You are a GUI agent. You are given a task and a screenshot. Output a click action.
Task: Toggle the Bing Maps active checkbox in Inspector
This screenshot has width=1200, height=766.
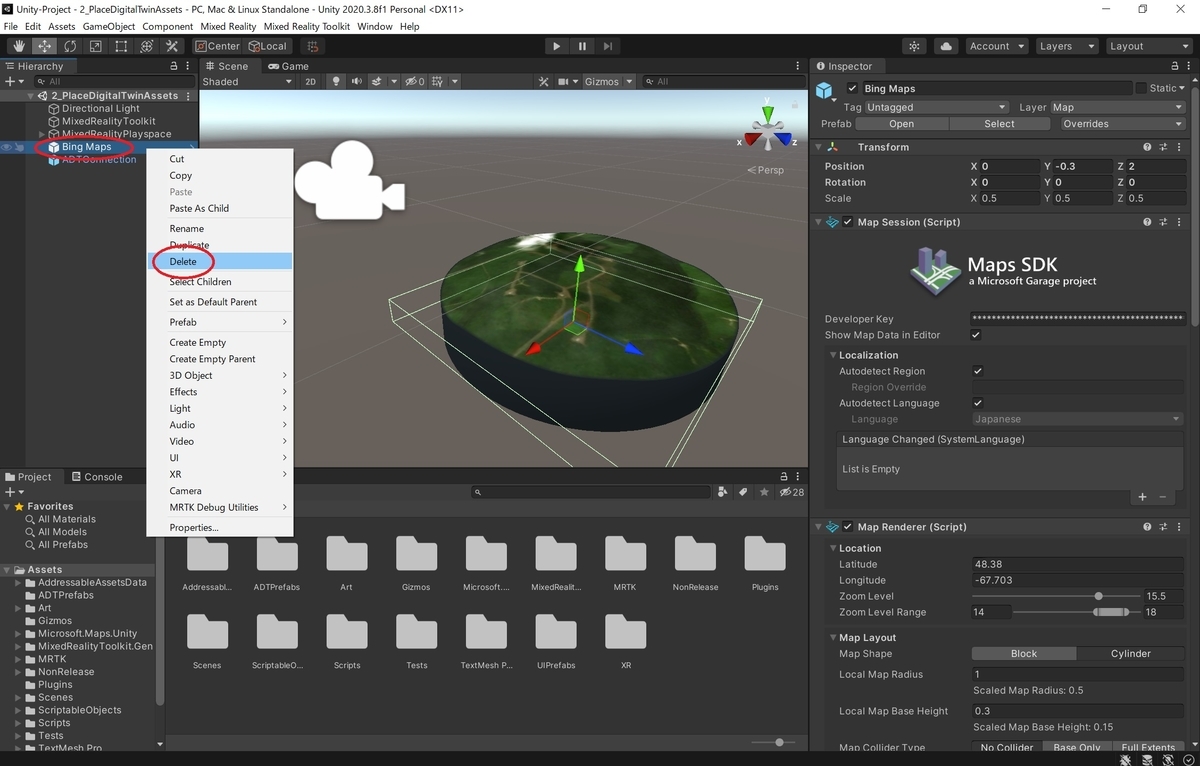(853, 88)
